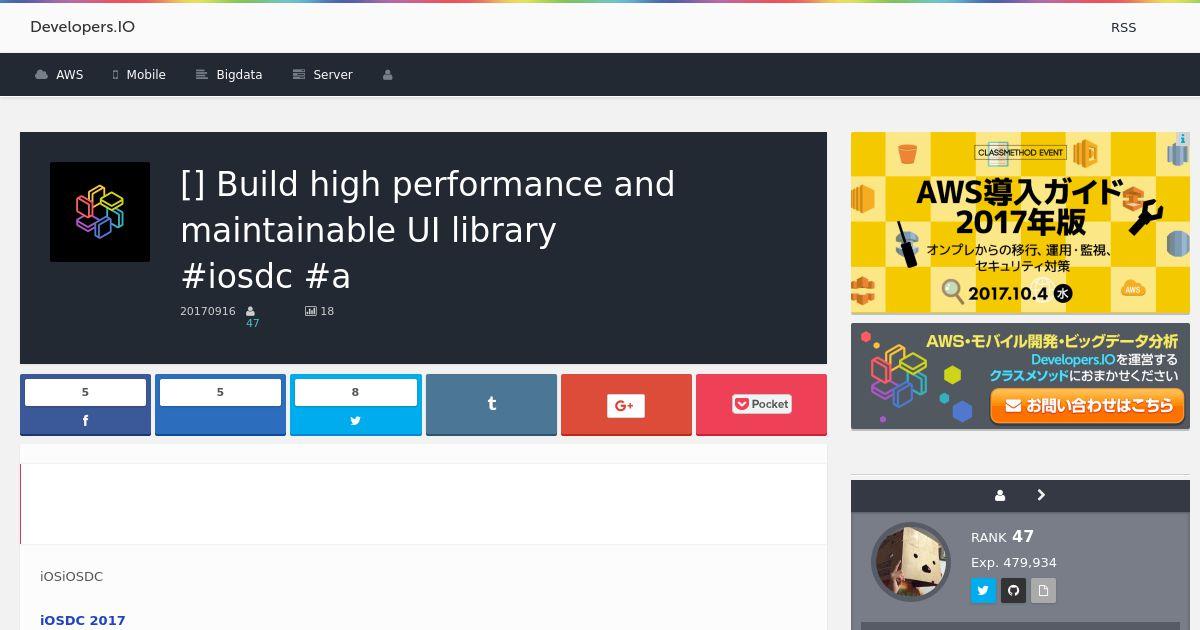Open the Server category in navigation
Image resolution: width=1200 pixels, height=630 pixels.
[x=322, y=75]
